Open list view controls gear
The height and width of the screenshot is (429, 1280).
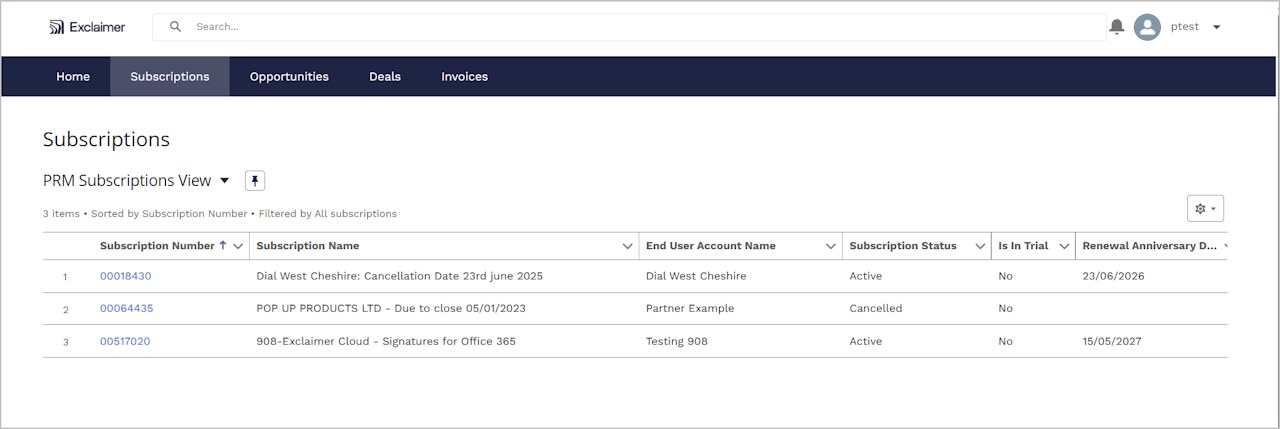pos(1205,208)
